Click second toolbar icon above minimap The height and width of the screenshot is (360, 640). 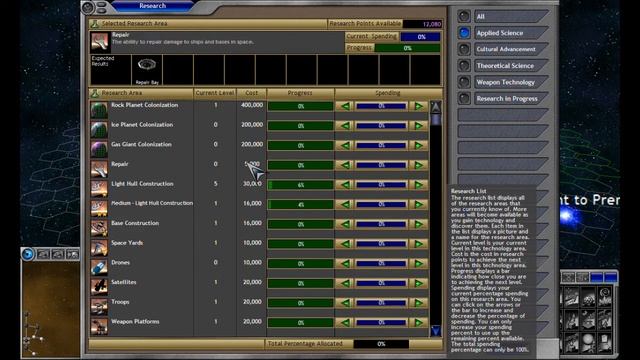(x=43, y=254)
